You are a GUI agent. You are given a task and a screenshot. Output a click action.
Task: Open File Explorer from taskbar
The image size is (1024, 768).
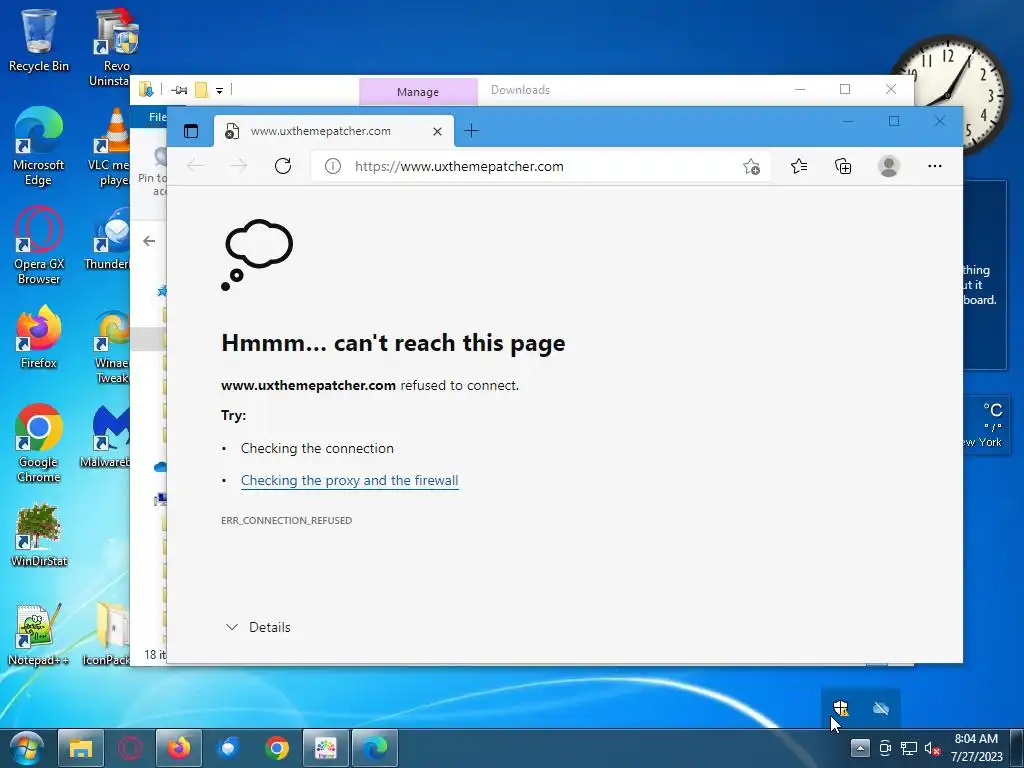tap(80, 748)
